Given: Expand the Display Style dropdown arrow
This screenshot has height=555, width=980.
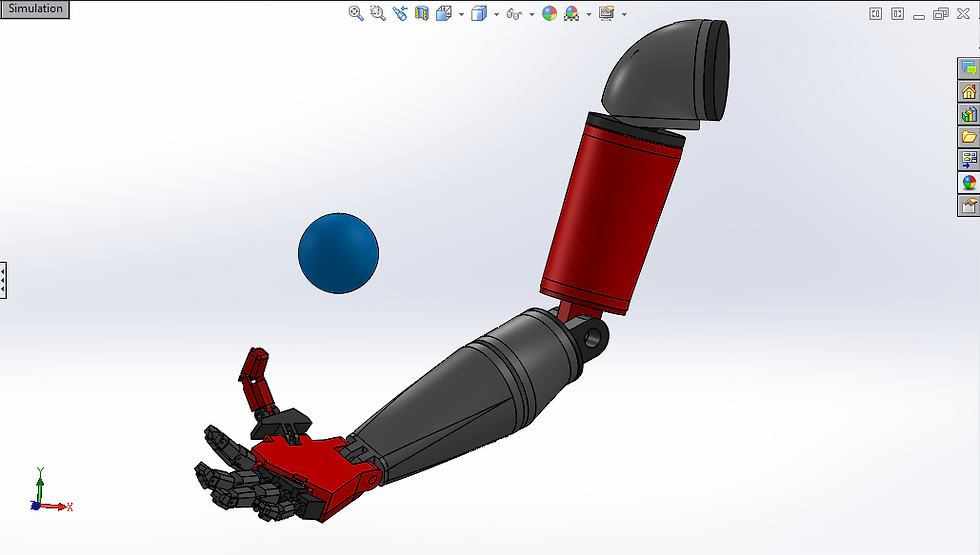Looking at the screenshot, I should click(x=496, y=14).
